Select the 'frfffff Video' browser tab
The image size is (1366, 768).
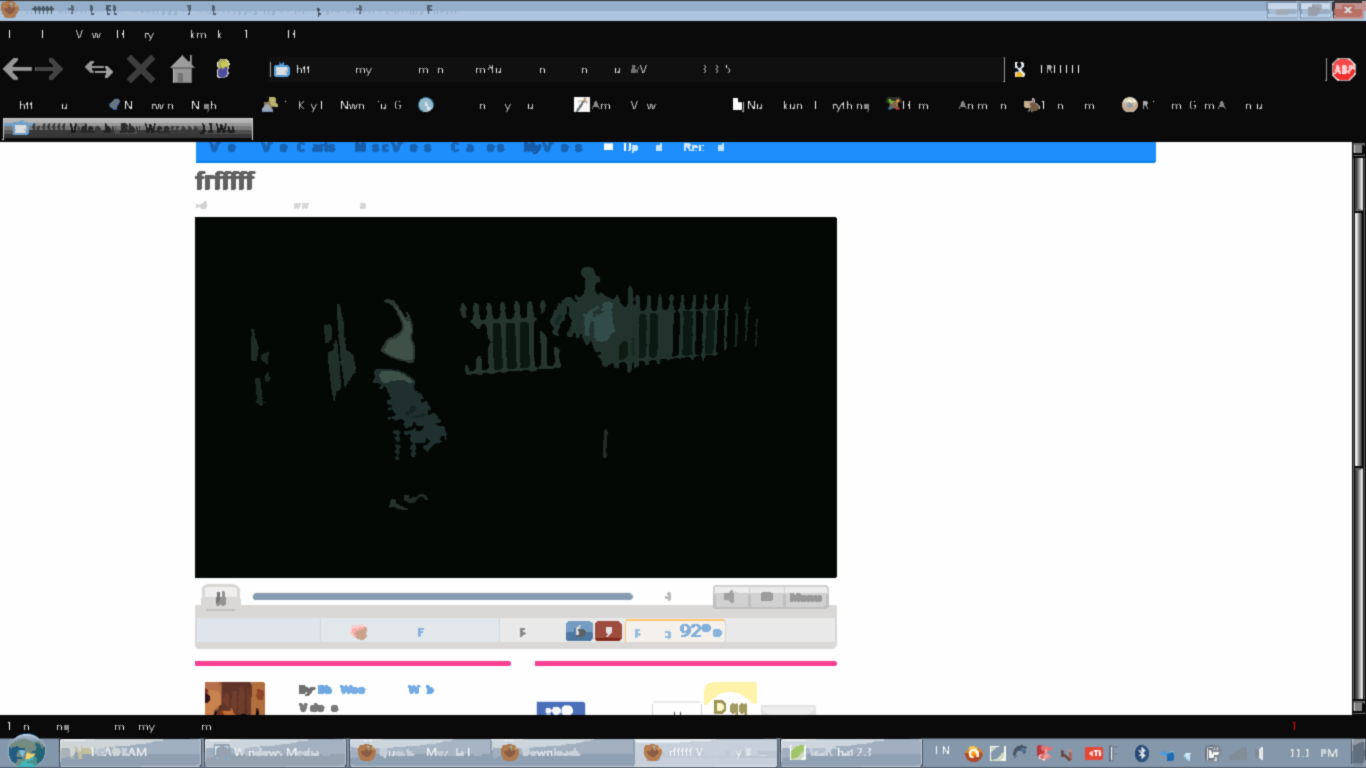[127, 129]
